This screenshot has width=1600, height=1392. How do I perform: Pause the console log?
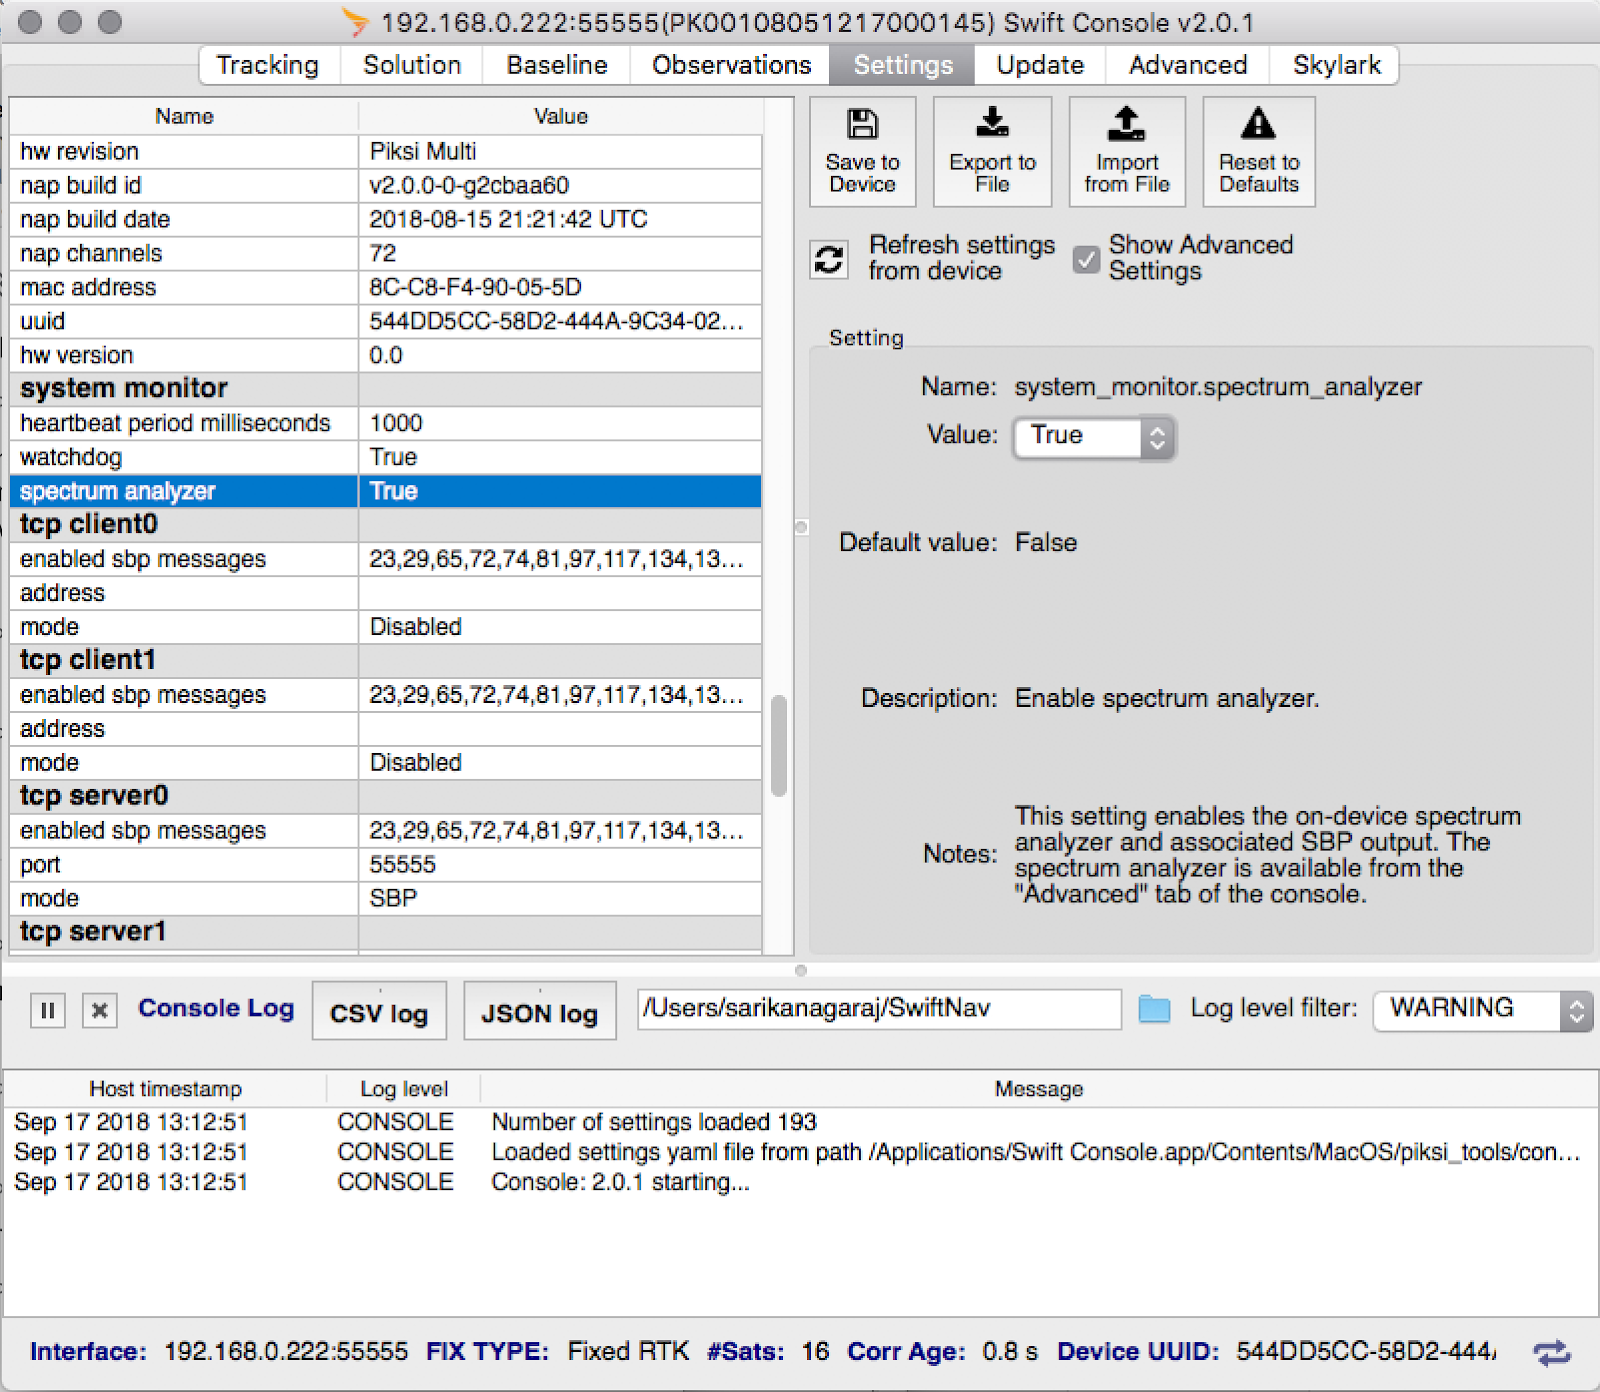click(x=47, y=1011)
